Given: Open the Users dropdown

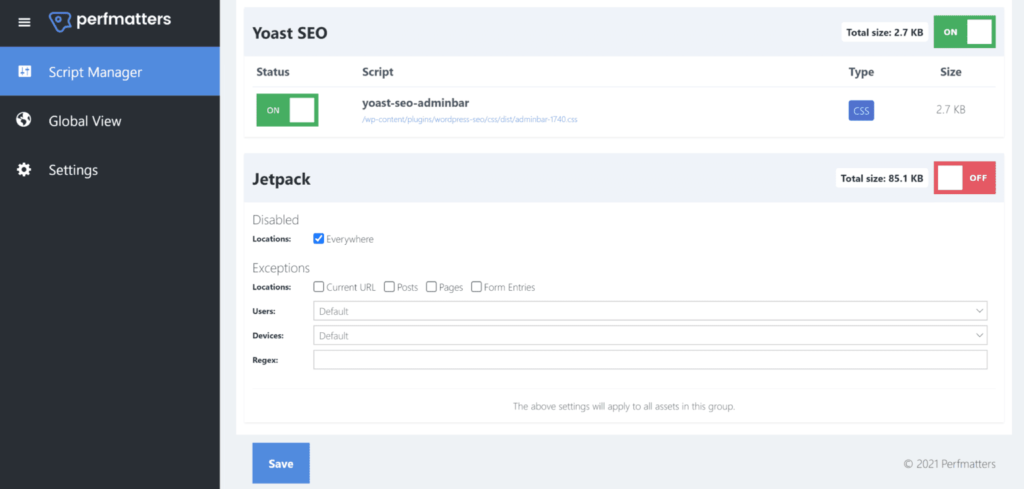Looking at the screenshot, I should pos(650,311).
